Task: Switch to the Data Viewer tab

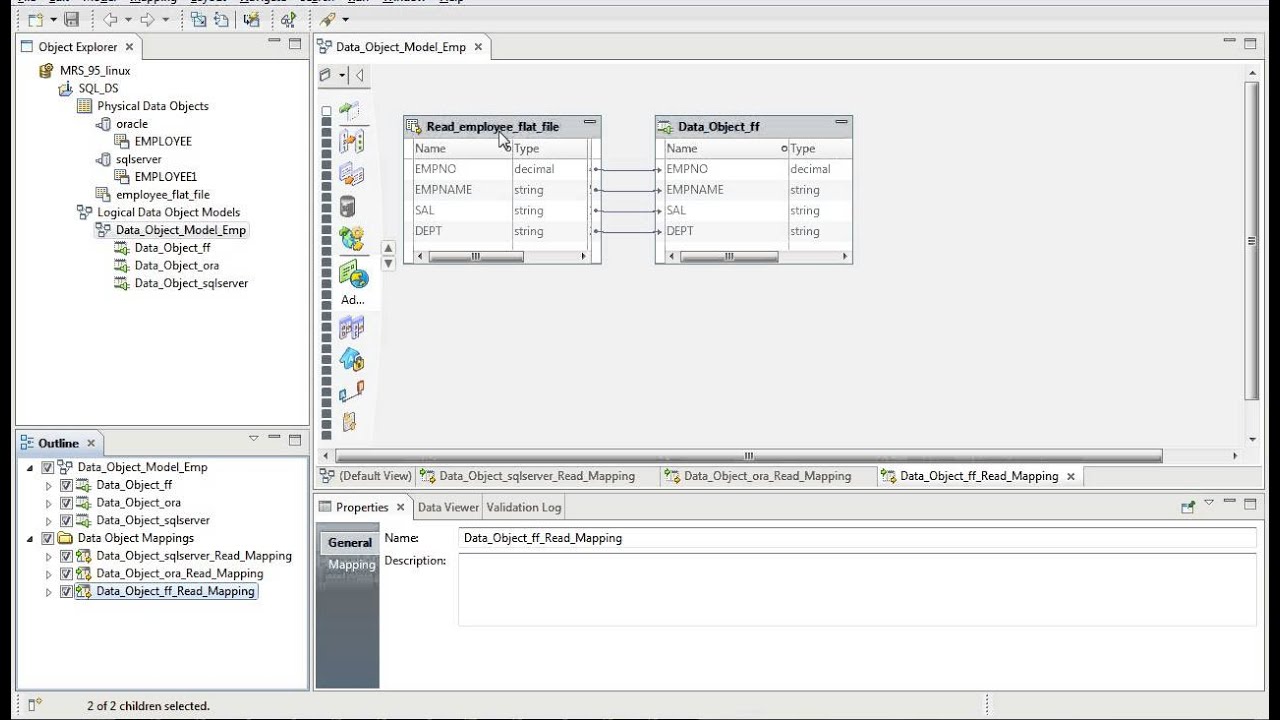Action: (448, 507)
